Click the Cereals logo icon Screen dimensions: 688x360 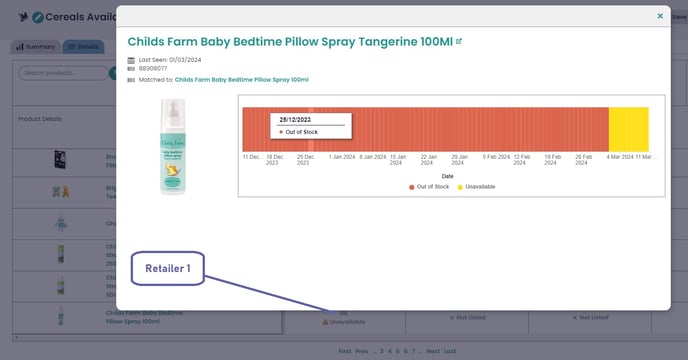click(38, 18)
